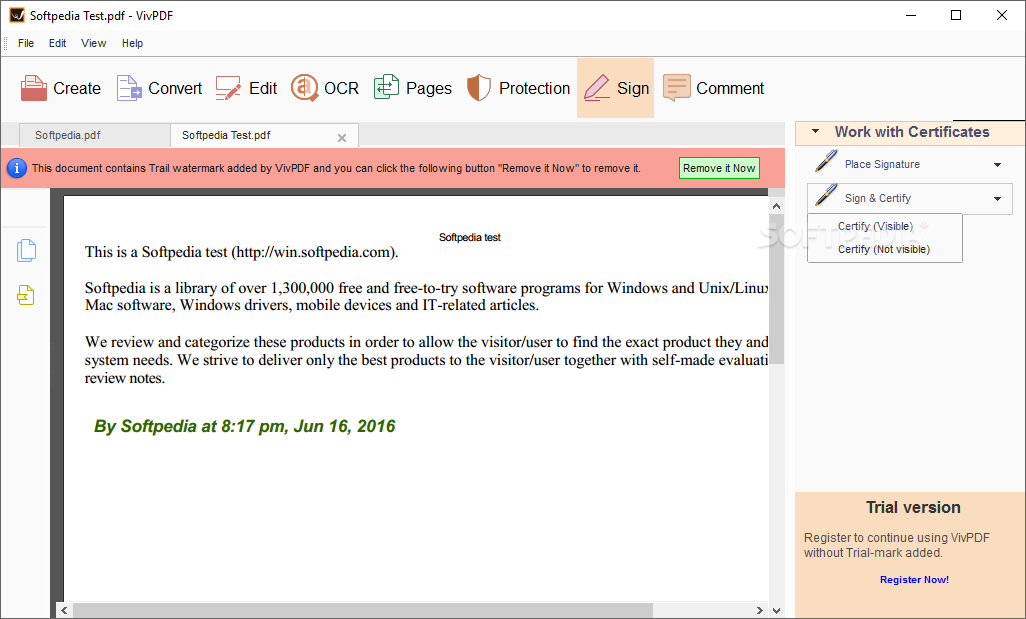This screenshot has height=619, width=1026.
Task: Open the Edit menu in menu bar
Action: [x=58, y=43]
